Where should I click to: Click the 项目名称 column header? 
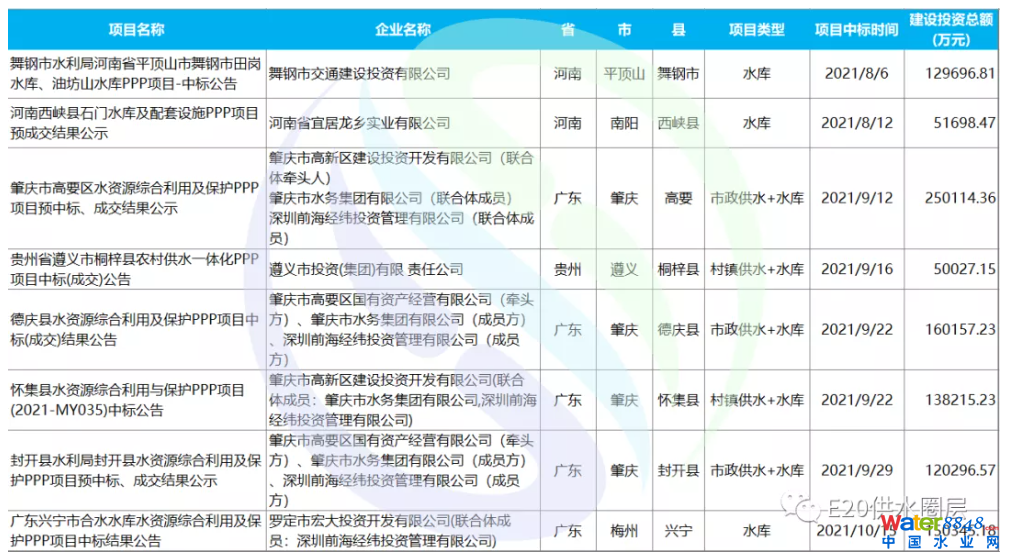tap(136, 30)
